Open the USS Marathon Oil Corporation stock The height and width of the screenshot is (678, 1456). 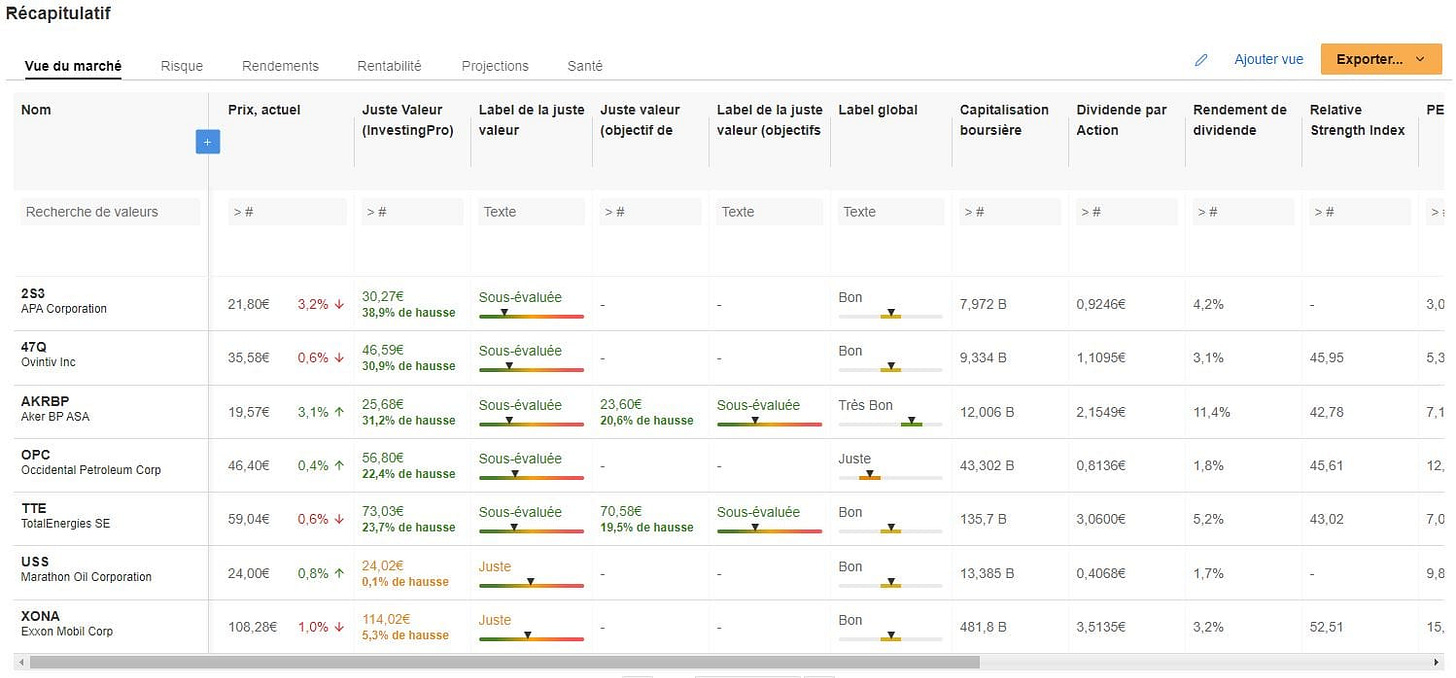coord(86,569)
